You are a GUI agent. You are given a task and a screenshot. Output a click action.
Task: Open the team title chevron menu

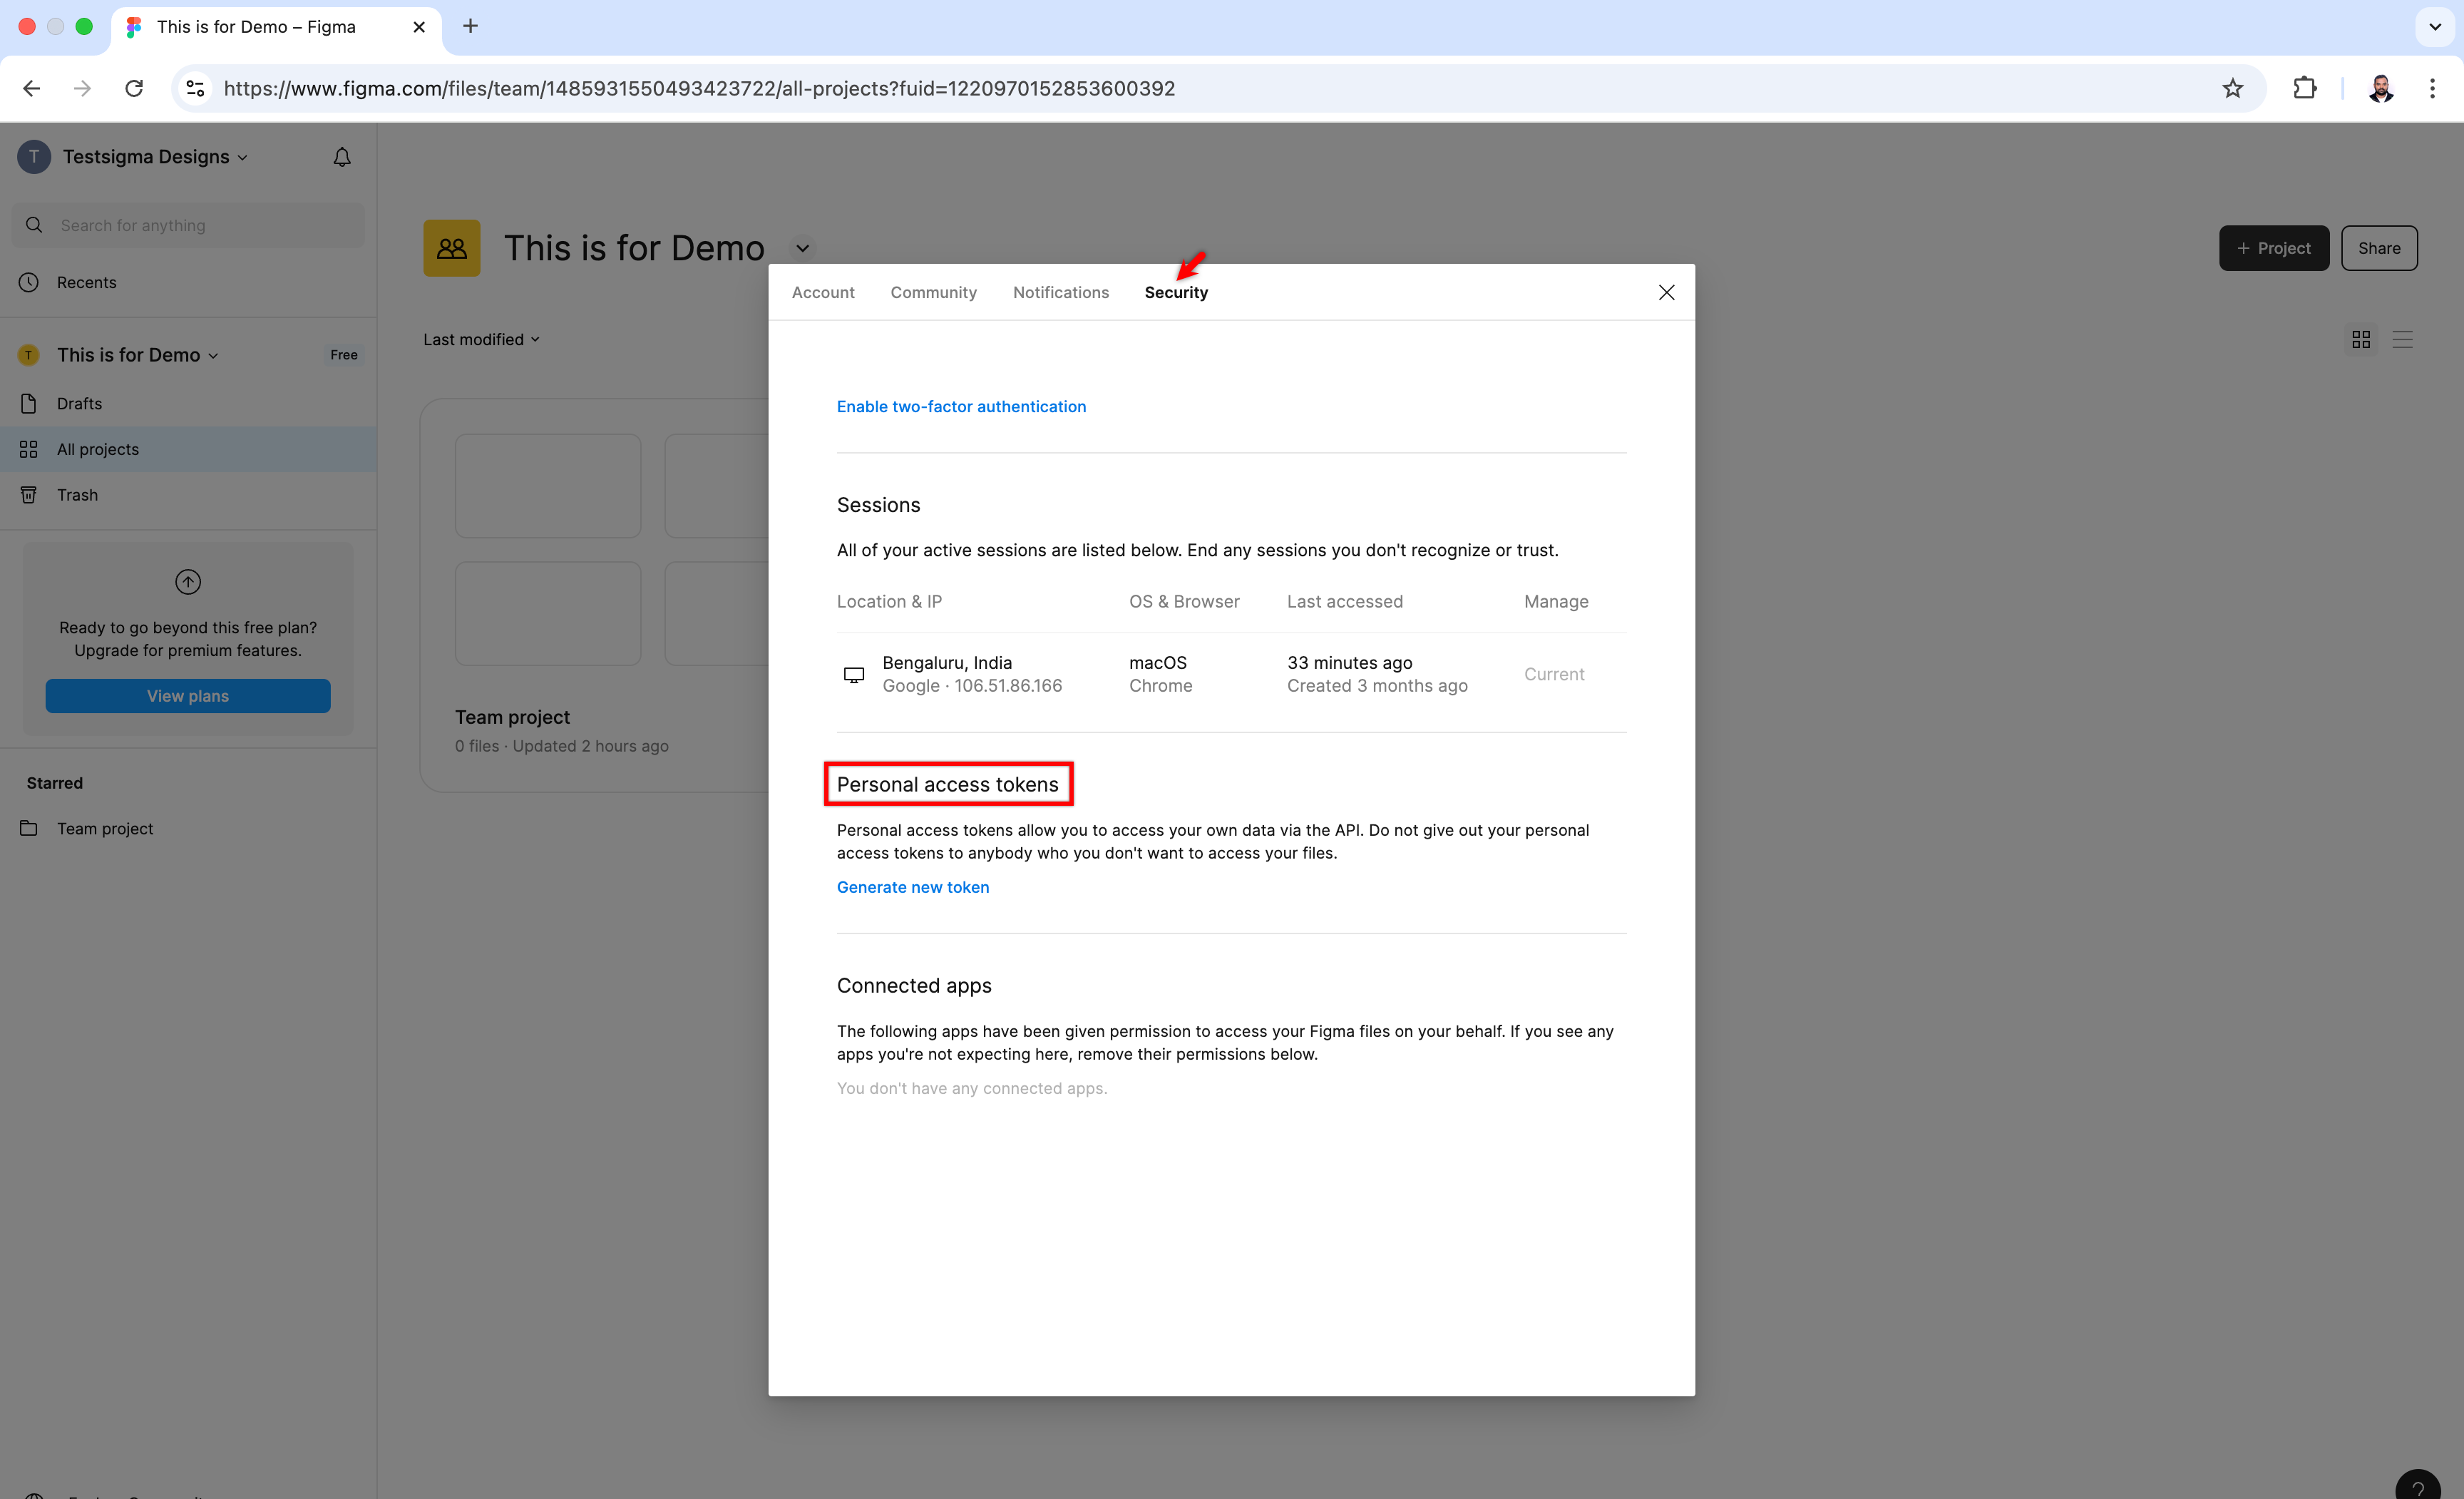tap(802, 248)
